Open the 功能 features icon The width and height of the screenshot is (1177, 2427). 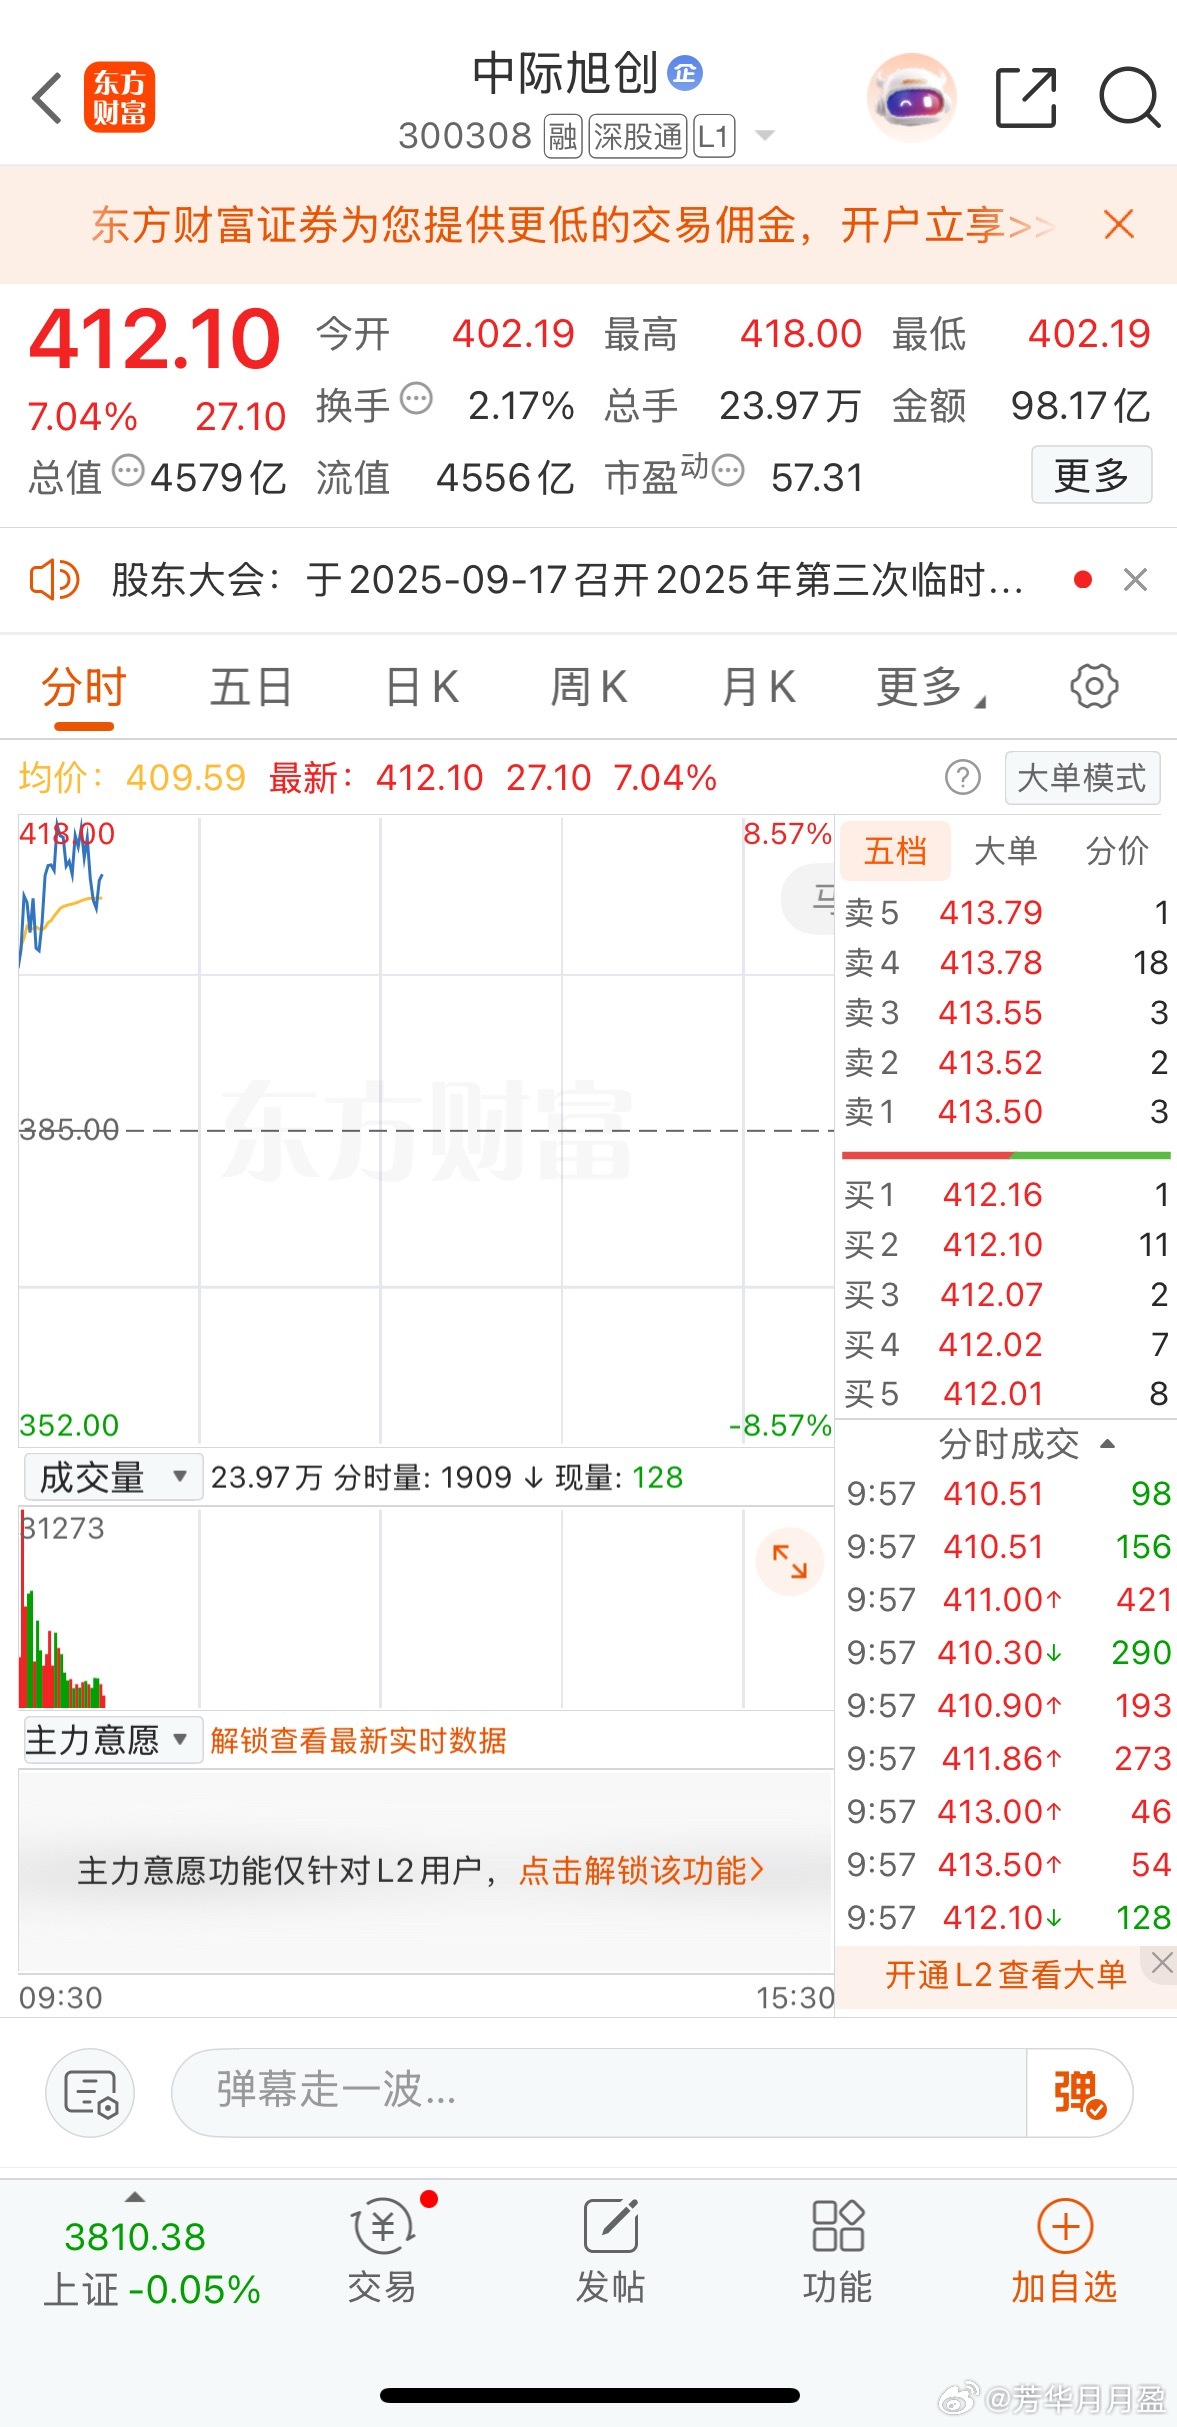pyautogui.click(x=838, y=2250)
